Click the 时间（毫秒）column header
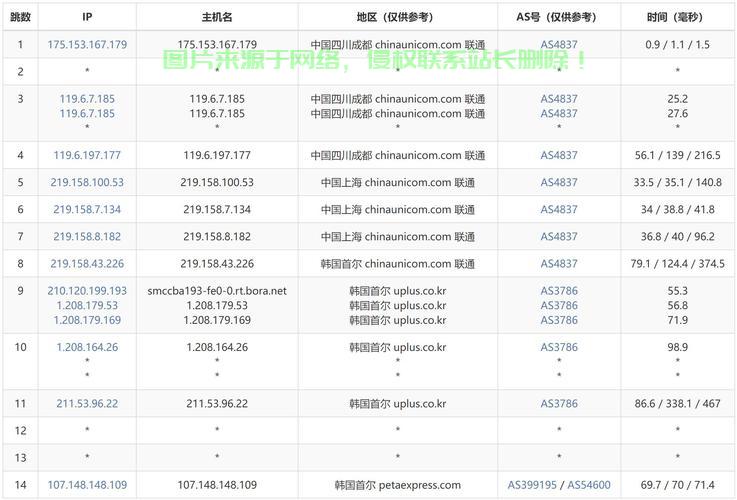 pos(677,17)
